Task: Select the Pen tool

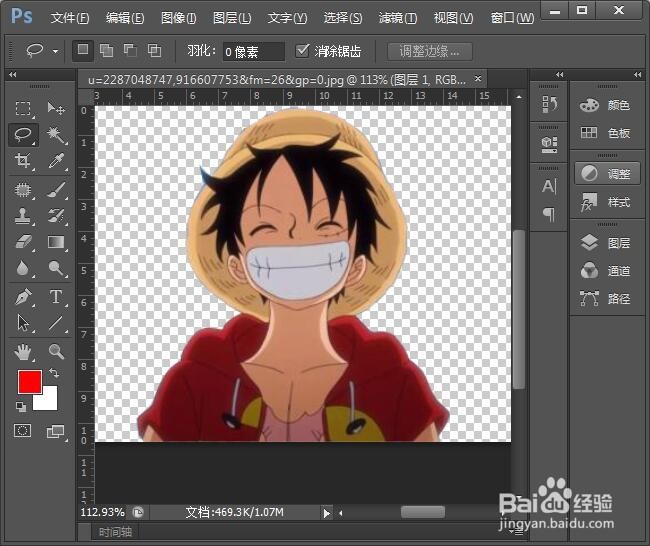Action: 23,297
